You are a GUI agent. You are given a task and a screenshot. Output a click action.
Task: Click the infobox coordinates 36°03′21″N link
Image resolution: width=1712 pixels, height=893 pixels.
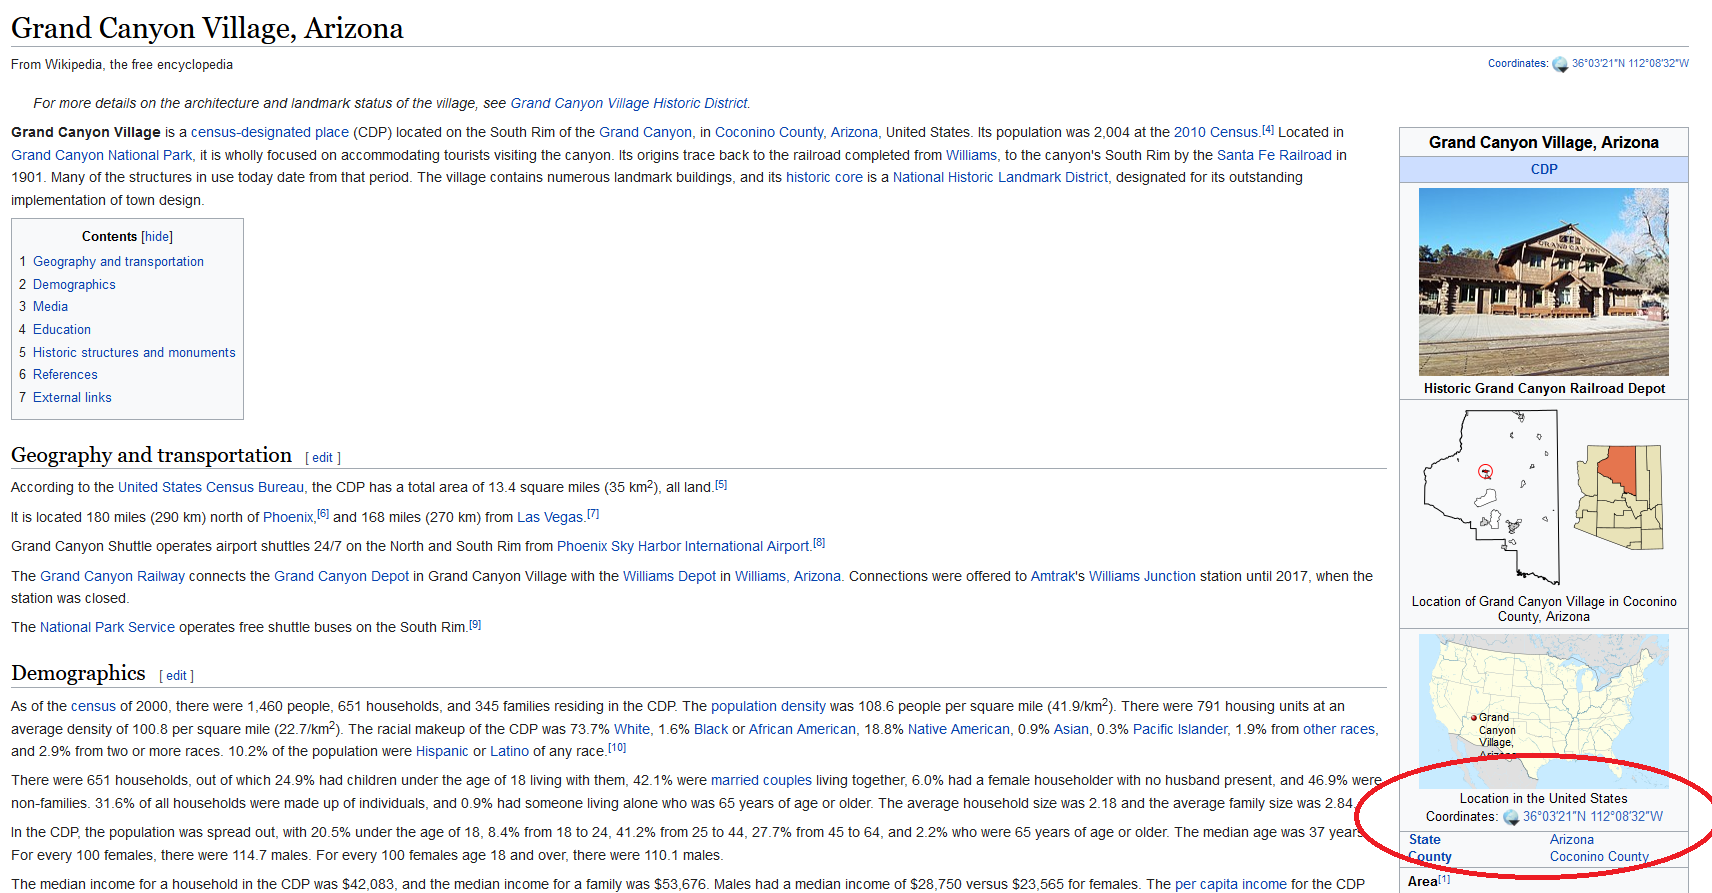click(x=1593, y=817)
